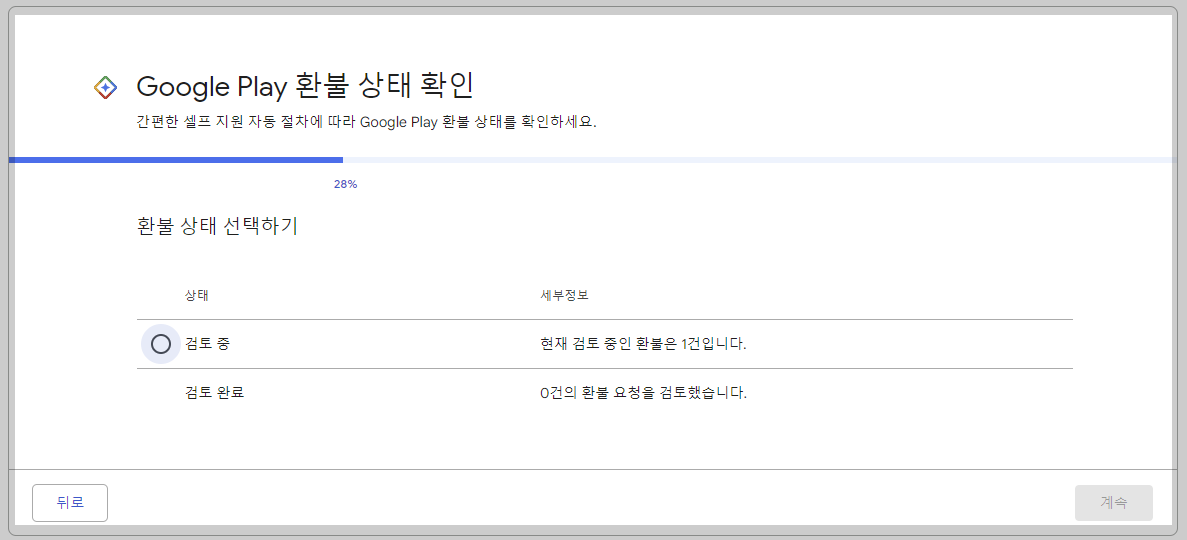Click the 검토 중 status label
This screenshot has height=540, width=1187.
coord(207,344)
